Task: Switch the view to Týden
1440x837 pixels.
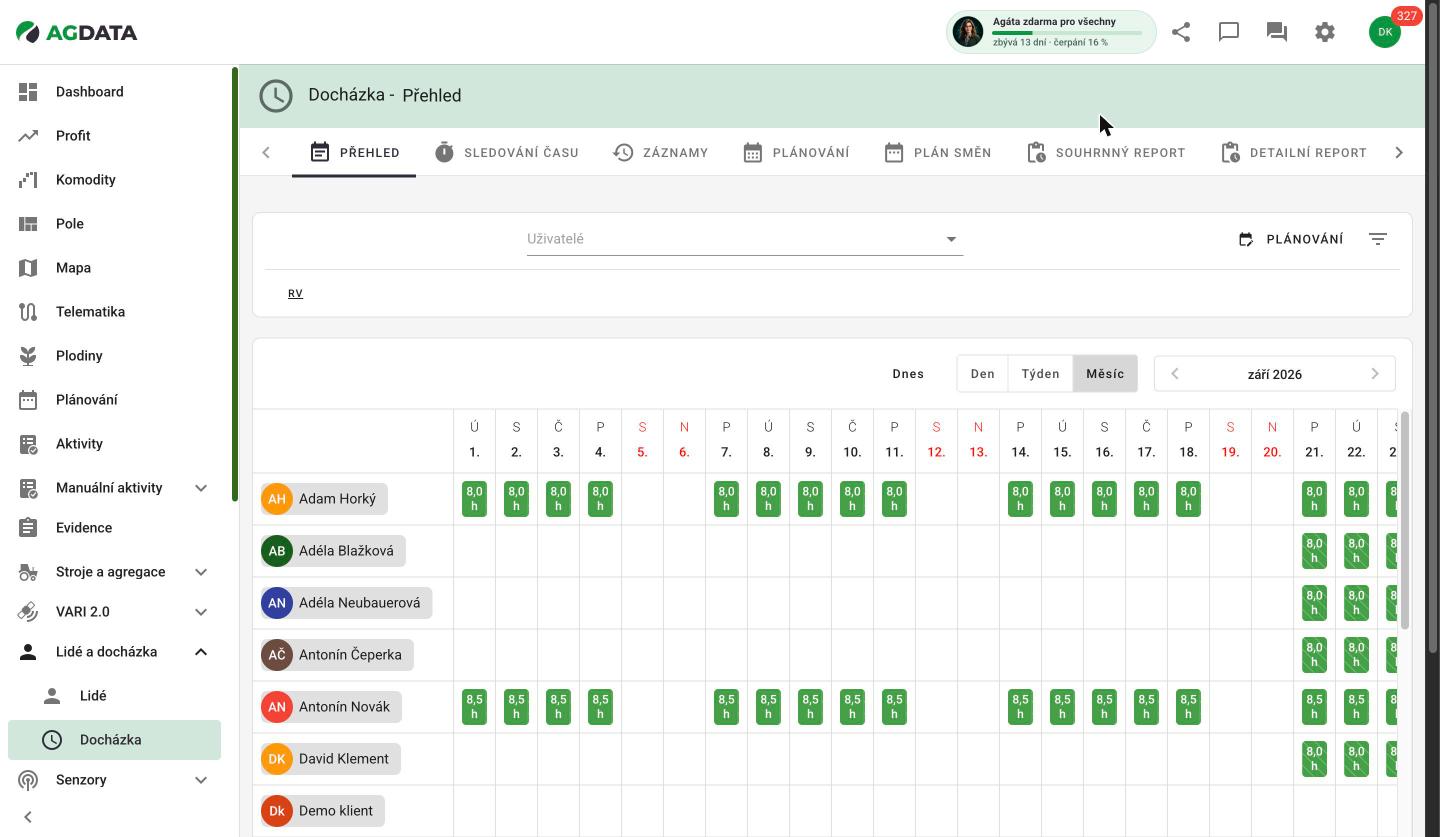Action: 1040,374
